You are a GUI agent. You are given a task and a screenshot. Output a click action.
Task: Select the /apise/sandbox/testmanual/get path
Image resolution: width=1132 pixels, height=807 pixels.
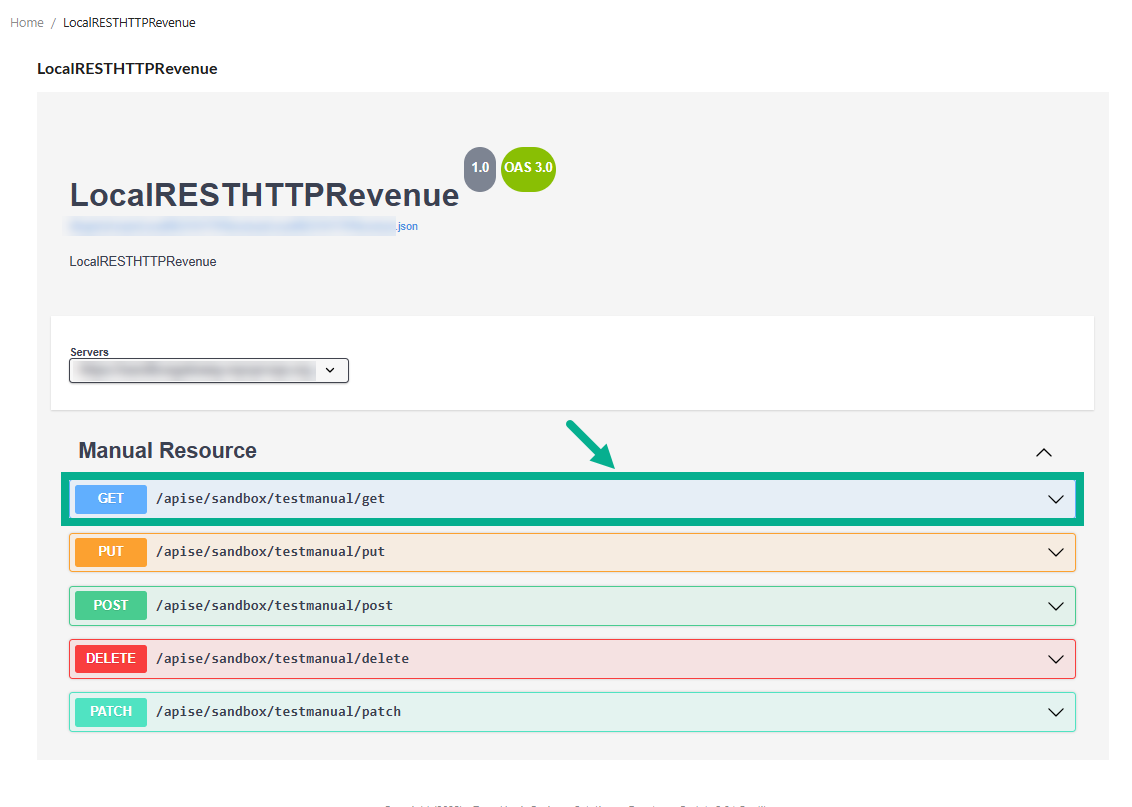(270, 498)
